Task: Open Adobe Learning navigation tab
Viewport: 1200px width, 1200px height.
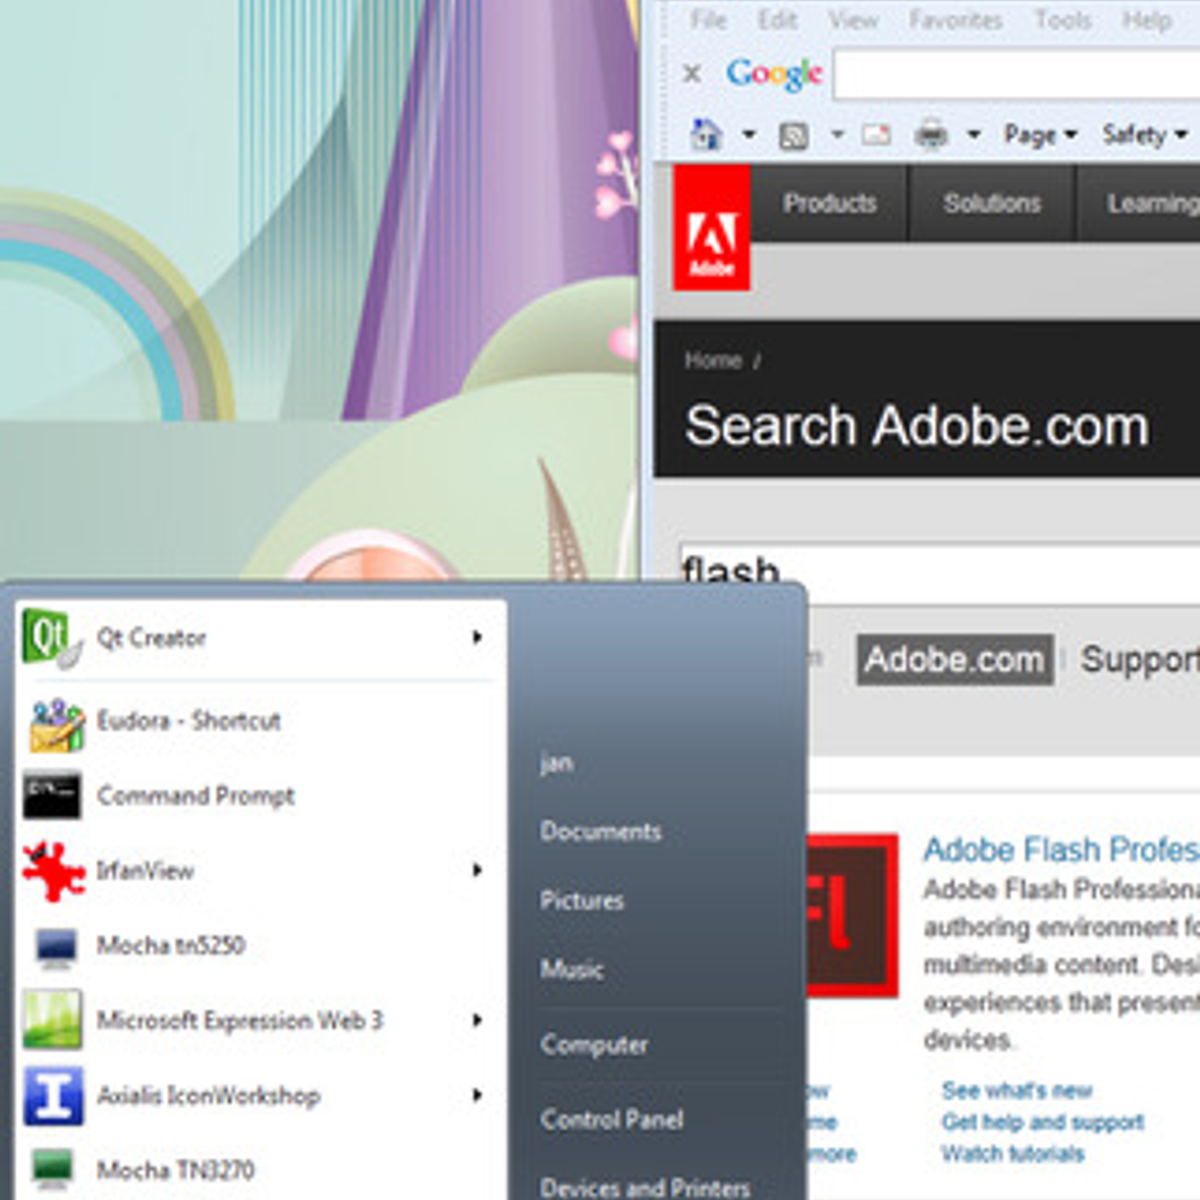Action: click(1140, 203)
